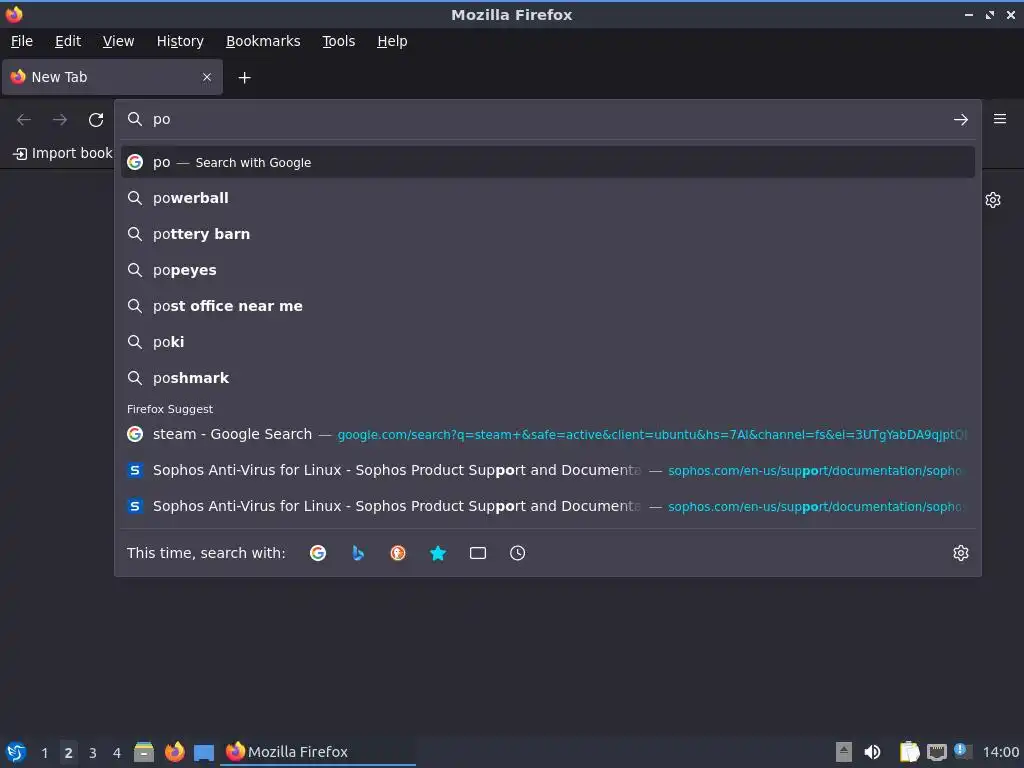1024x768 pixels.
Task: Choose the powerball suggestion
Action: pos(548,198)
